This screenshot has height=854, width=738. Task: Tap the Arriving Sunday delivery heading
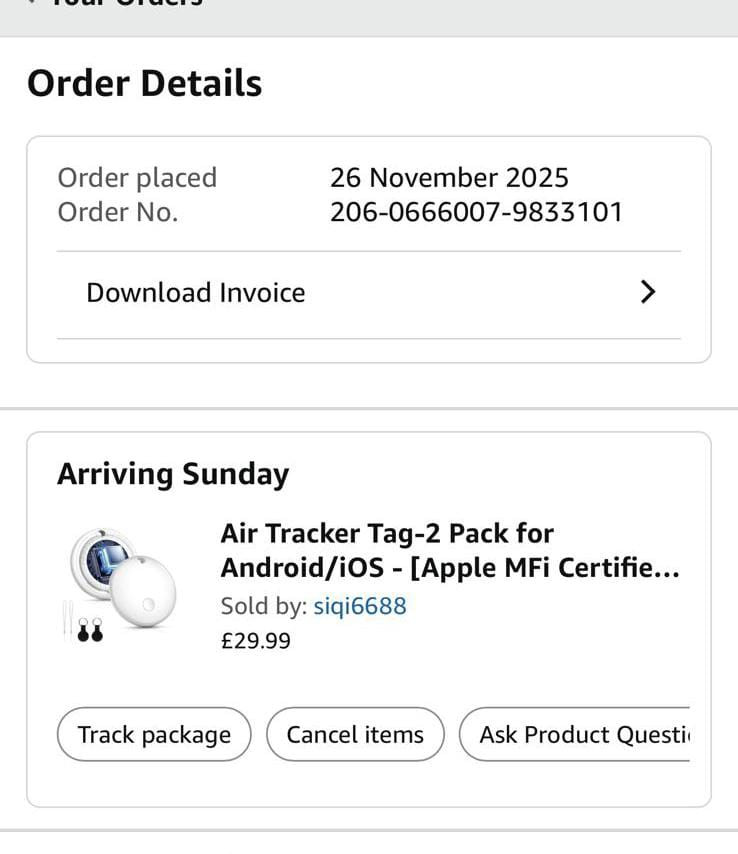[x=173, y=474]
